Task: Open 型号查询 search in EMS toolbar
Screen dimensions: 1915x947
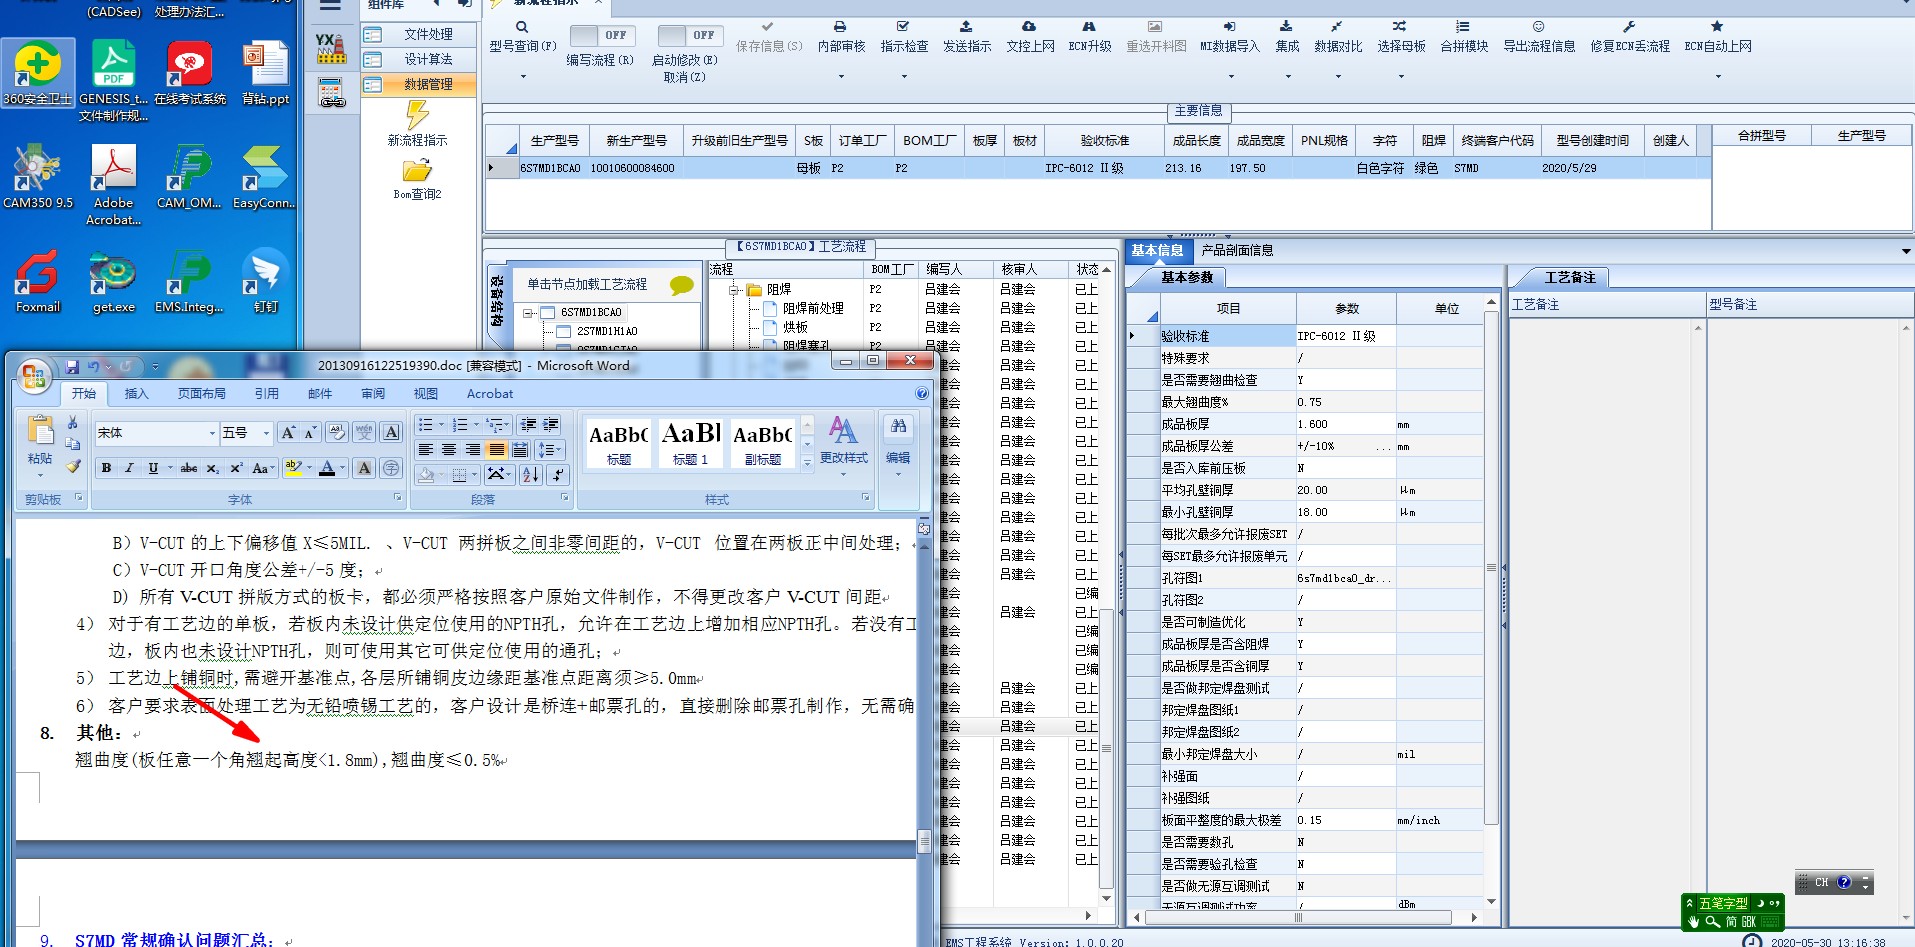Action: tap(522, 37)
